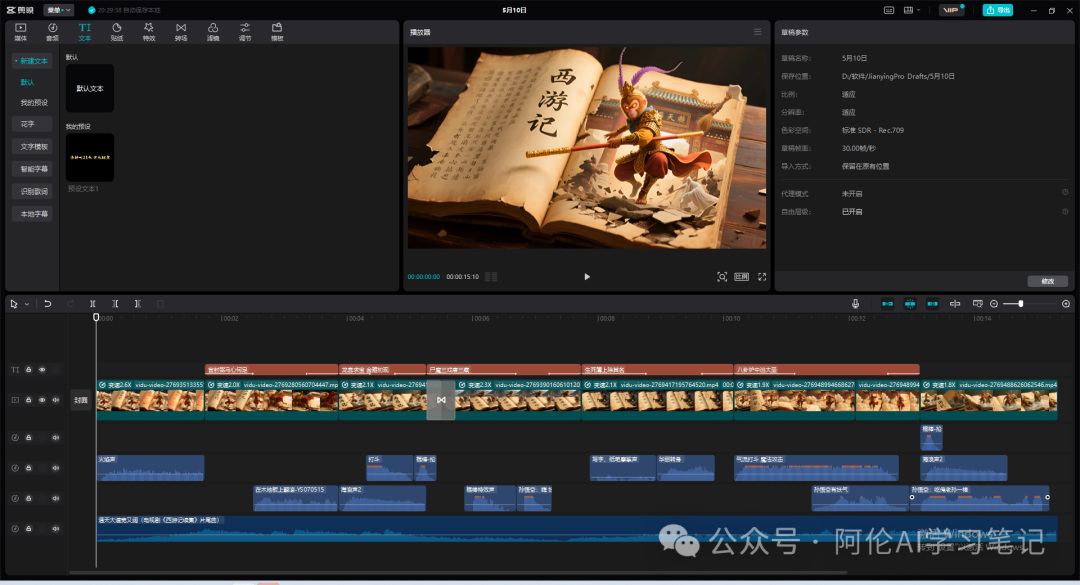The width and height of the screenshot is (1080, 585).
Task: Click the 导出 export button
Action: click(997, 10)
